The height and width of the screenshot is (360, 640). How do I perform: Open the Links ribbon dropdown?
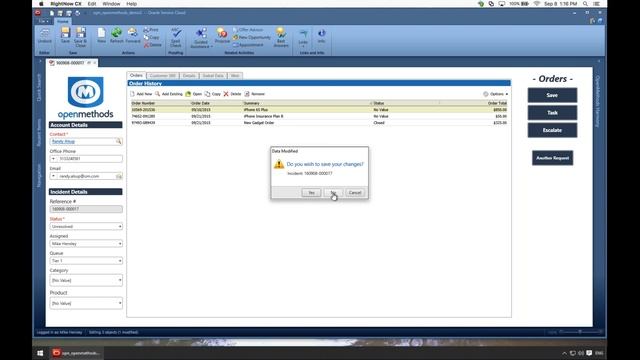(x=303, y=38)
